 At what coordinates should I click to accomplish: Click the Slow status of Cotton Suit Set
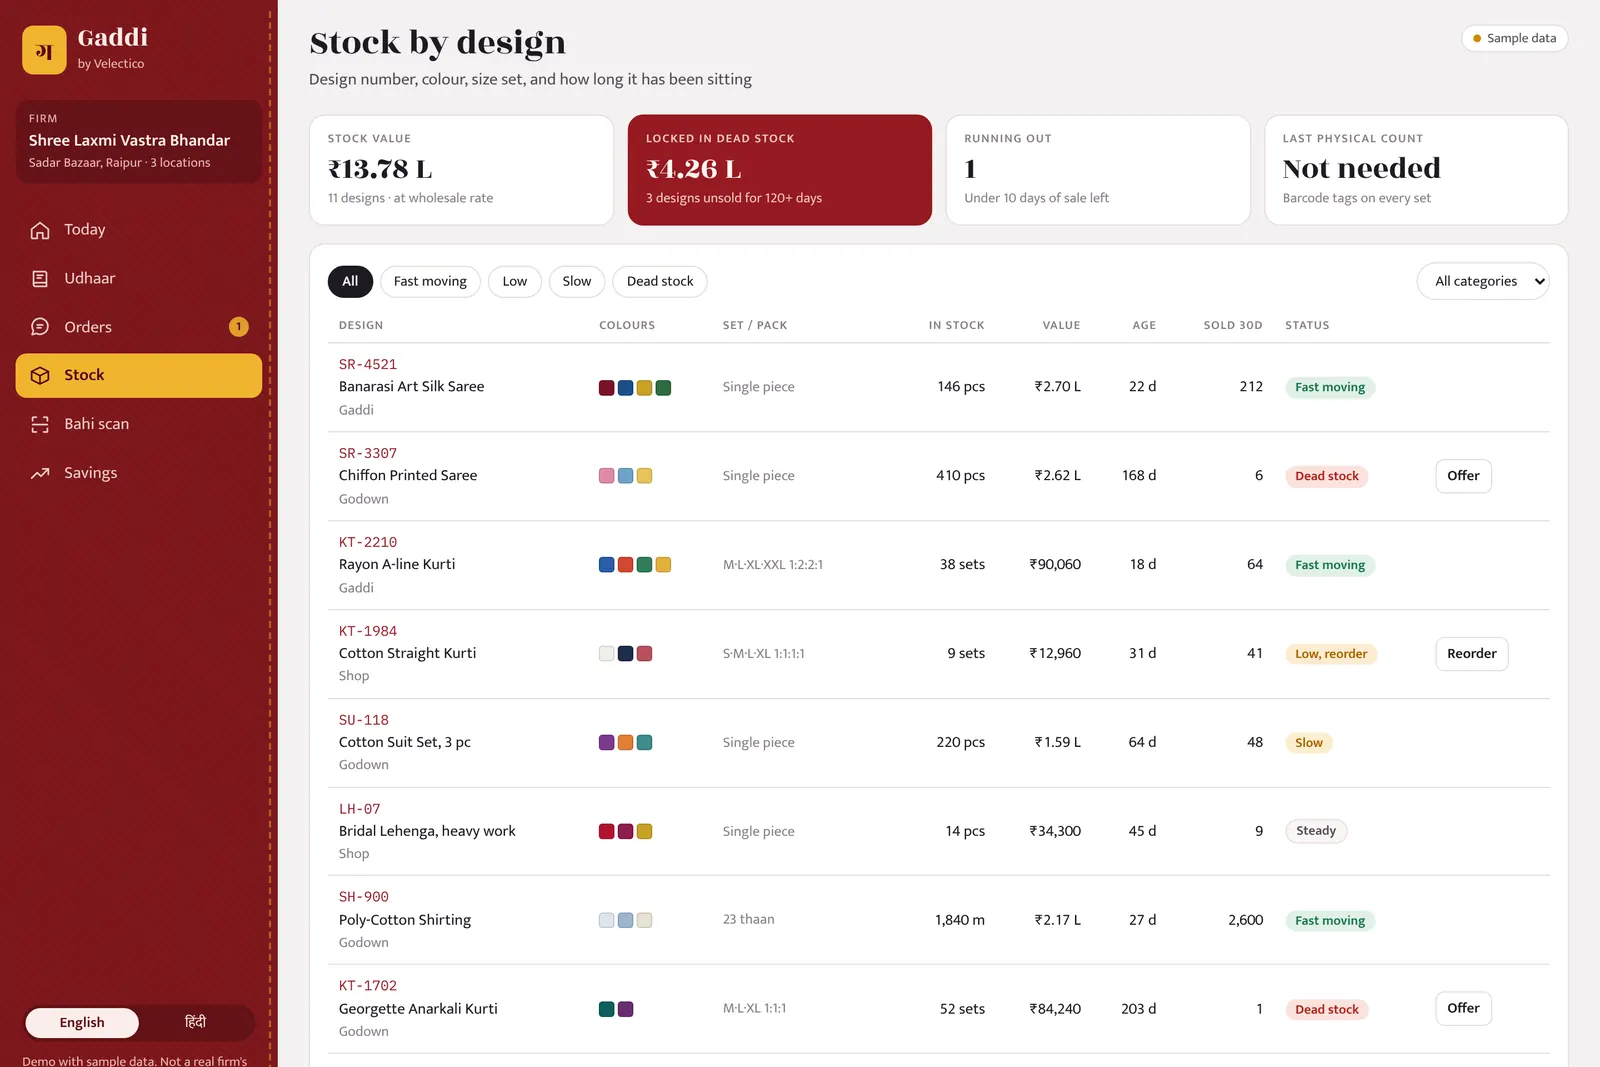click(x=1309, y=743)
